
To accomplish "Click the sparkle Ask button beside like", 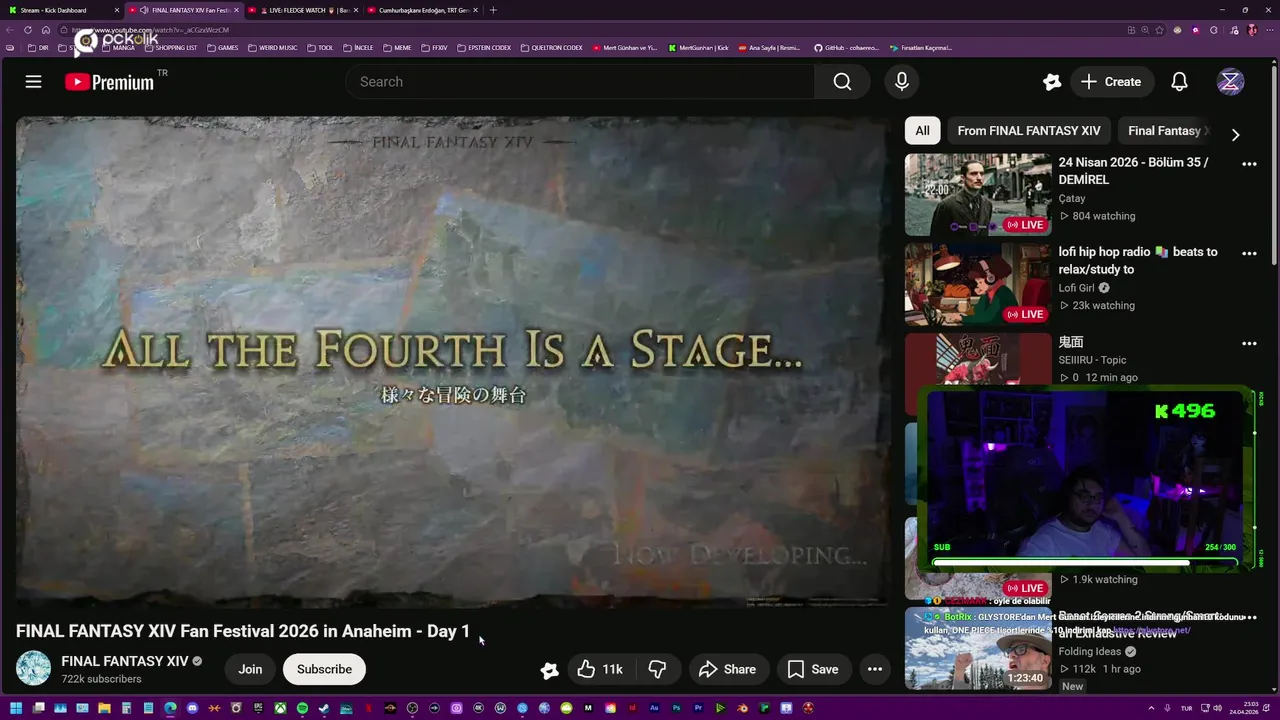I will tap(549, 670).
